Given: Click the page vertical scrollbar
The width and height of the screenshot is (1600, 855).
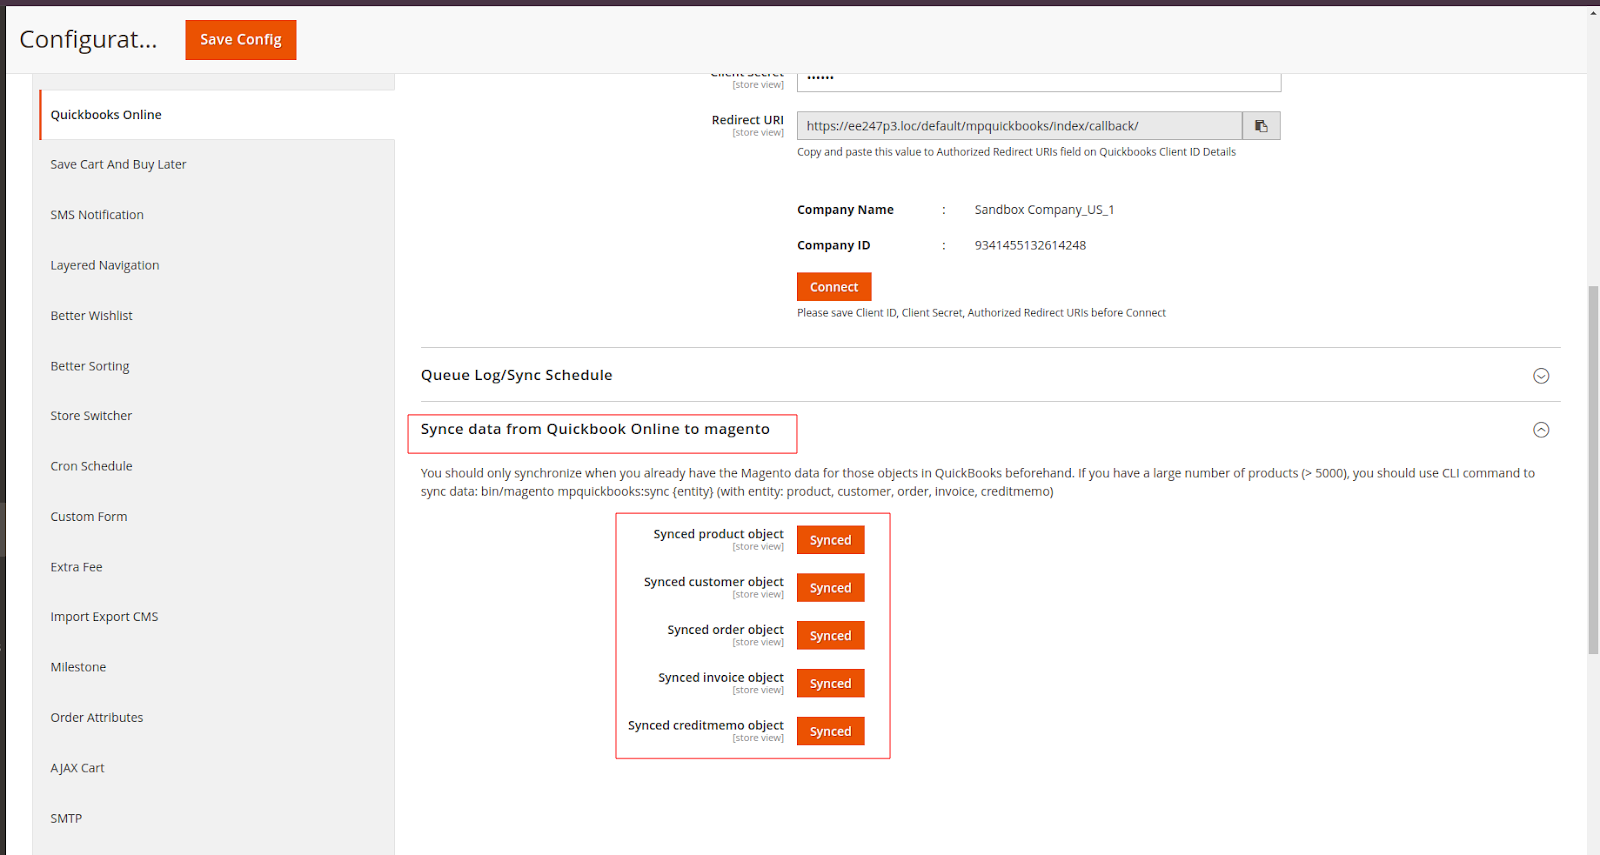Looking at the screenshot, I should pyautogui.click(x=1593, y=470).
